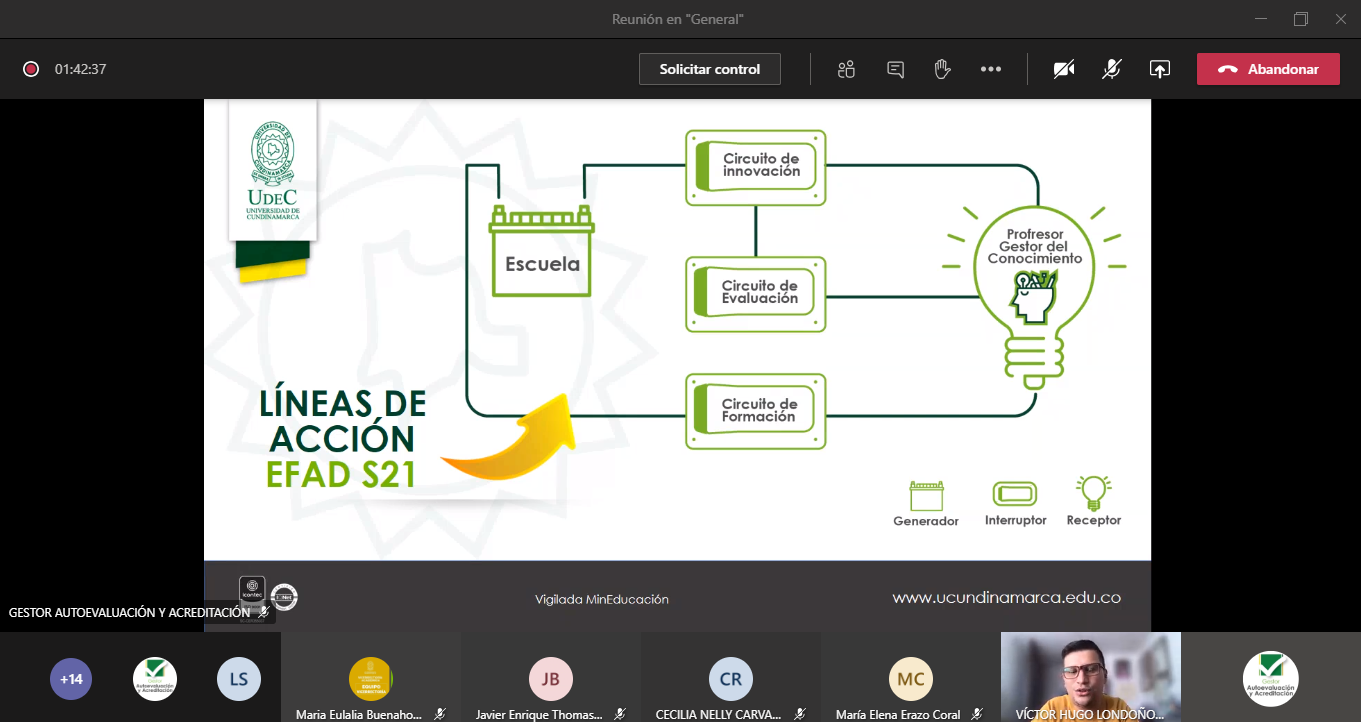Unmute the microphone
This screenshot has width=1361, height=722.
(x=1112, y=69)
